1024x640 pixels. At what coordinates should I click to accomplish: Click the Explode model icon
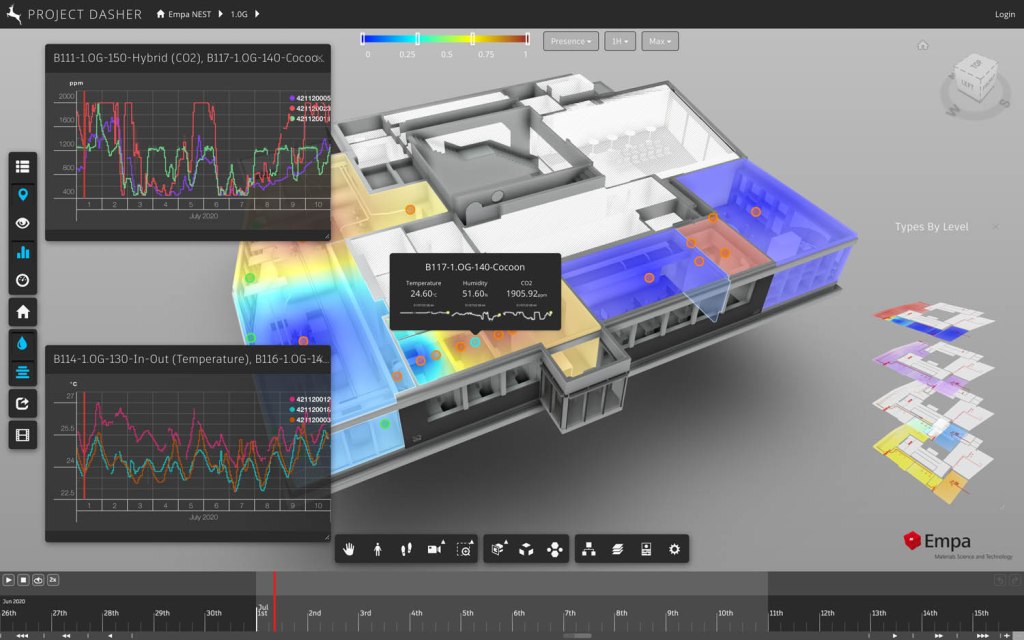tap(555, 549)
